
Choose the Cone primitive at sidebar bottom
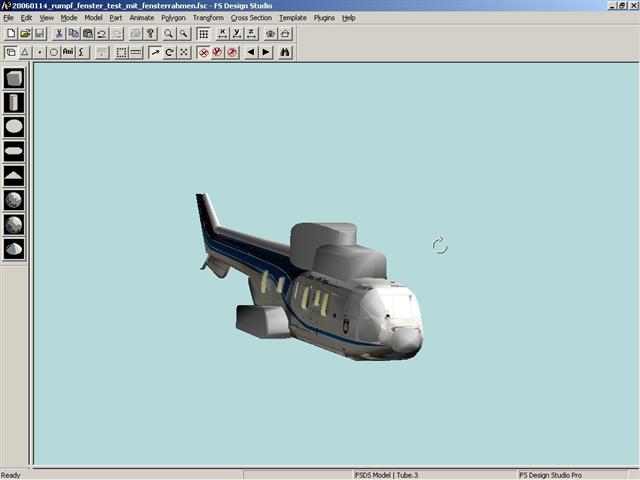click(x=14, y=249)
